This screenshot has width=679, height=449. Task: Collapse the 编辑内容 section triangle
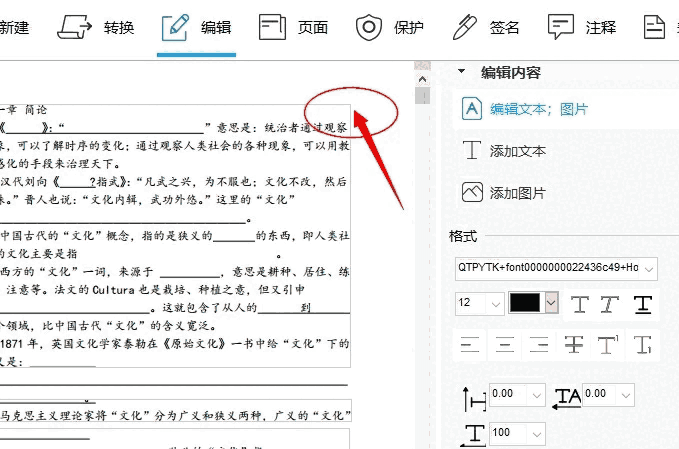pyautogui.click(x=462, y=71)
